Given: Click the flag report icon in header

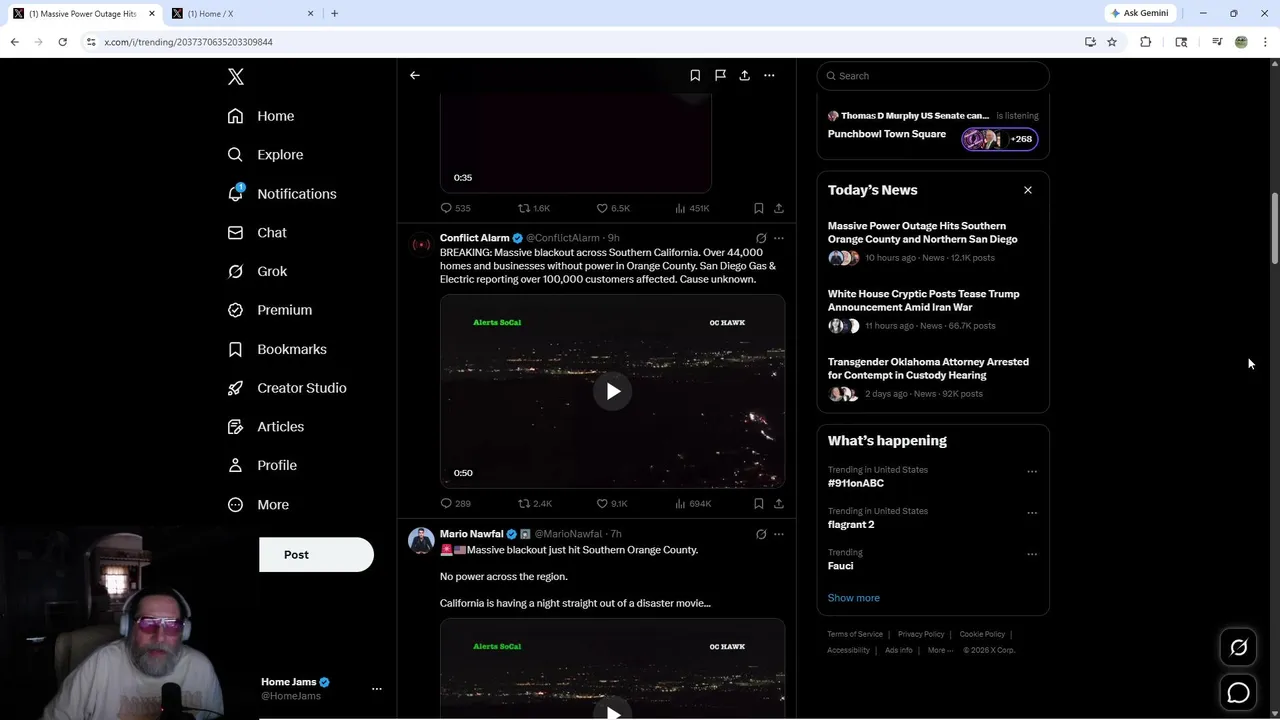Looking at the screenshot, I should 720,75.
